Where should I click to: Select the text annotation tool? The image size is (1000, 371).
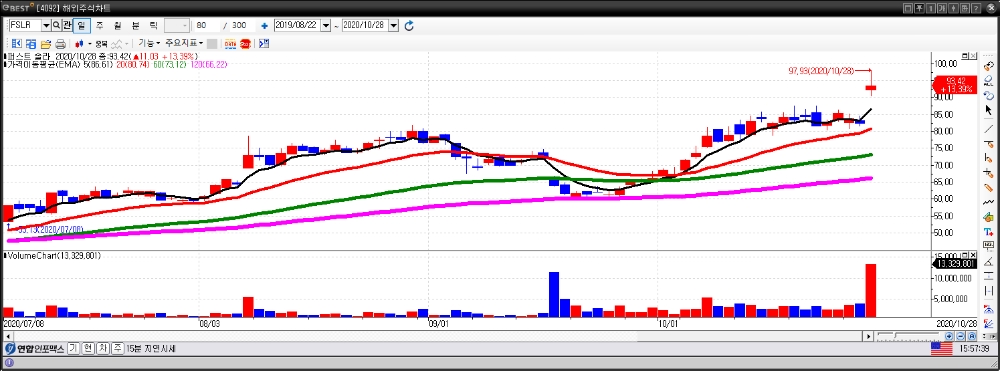[989, 232]
